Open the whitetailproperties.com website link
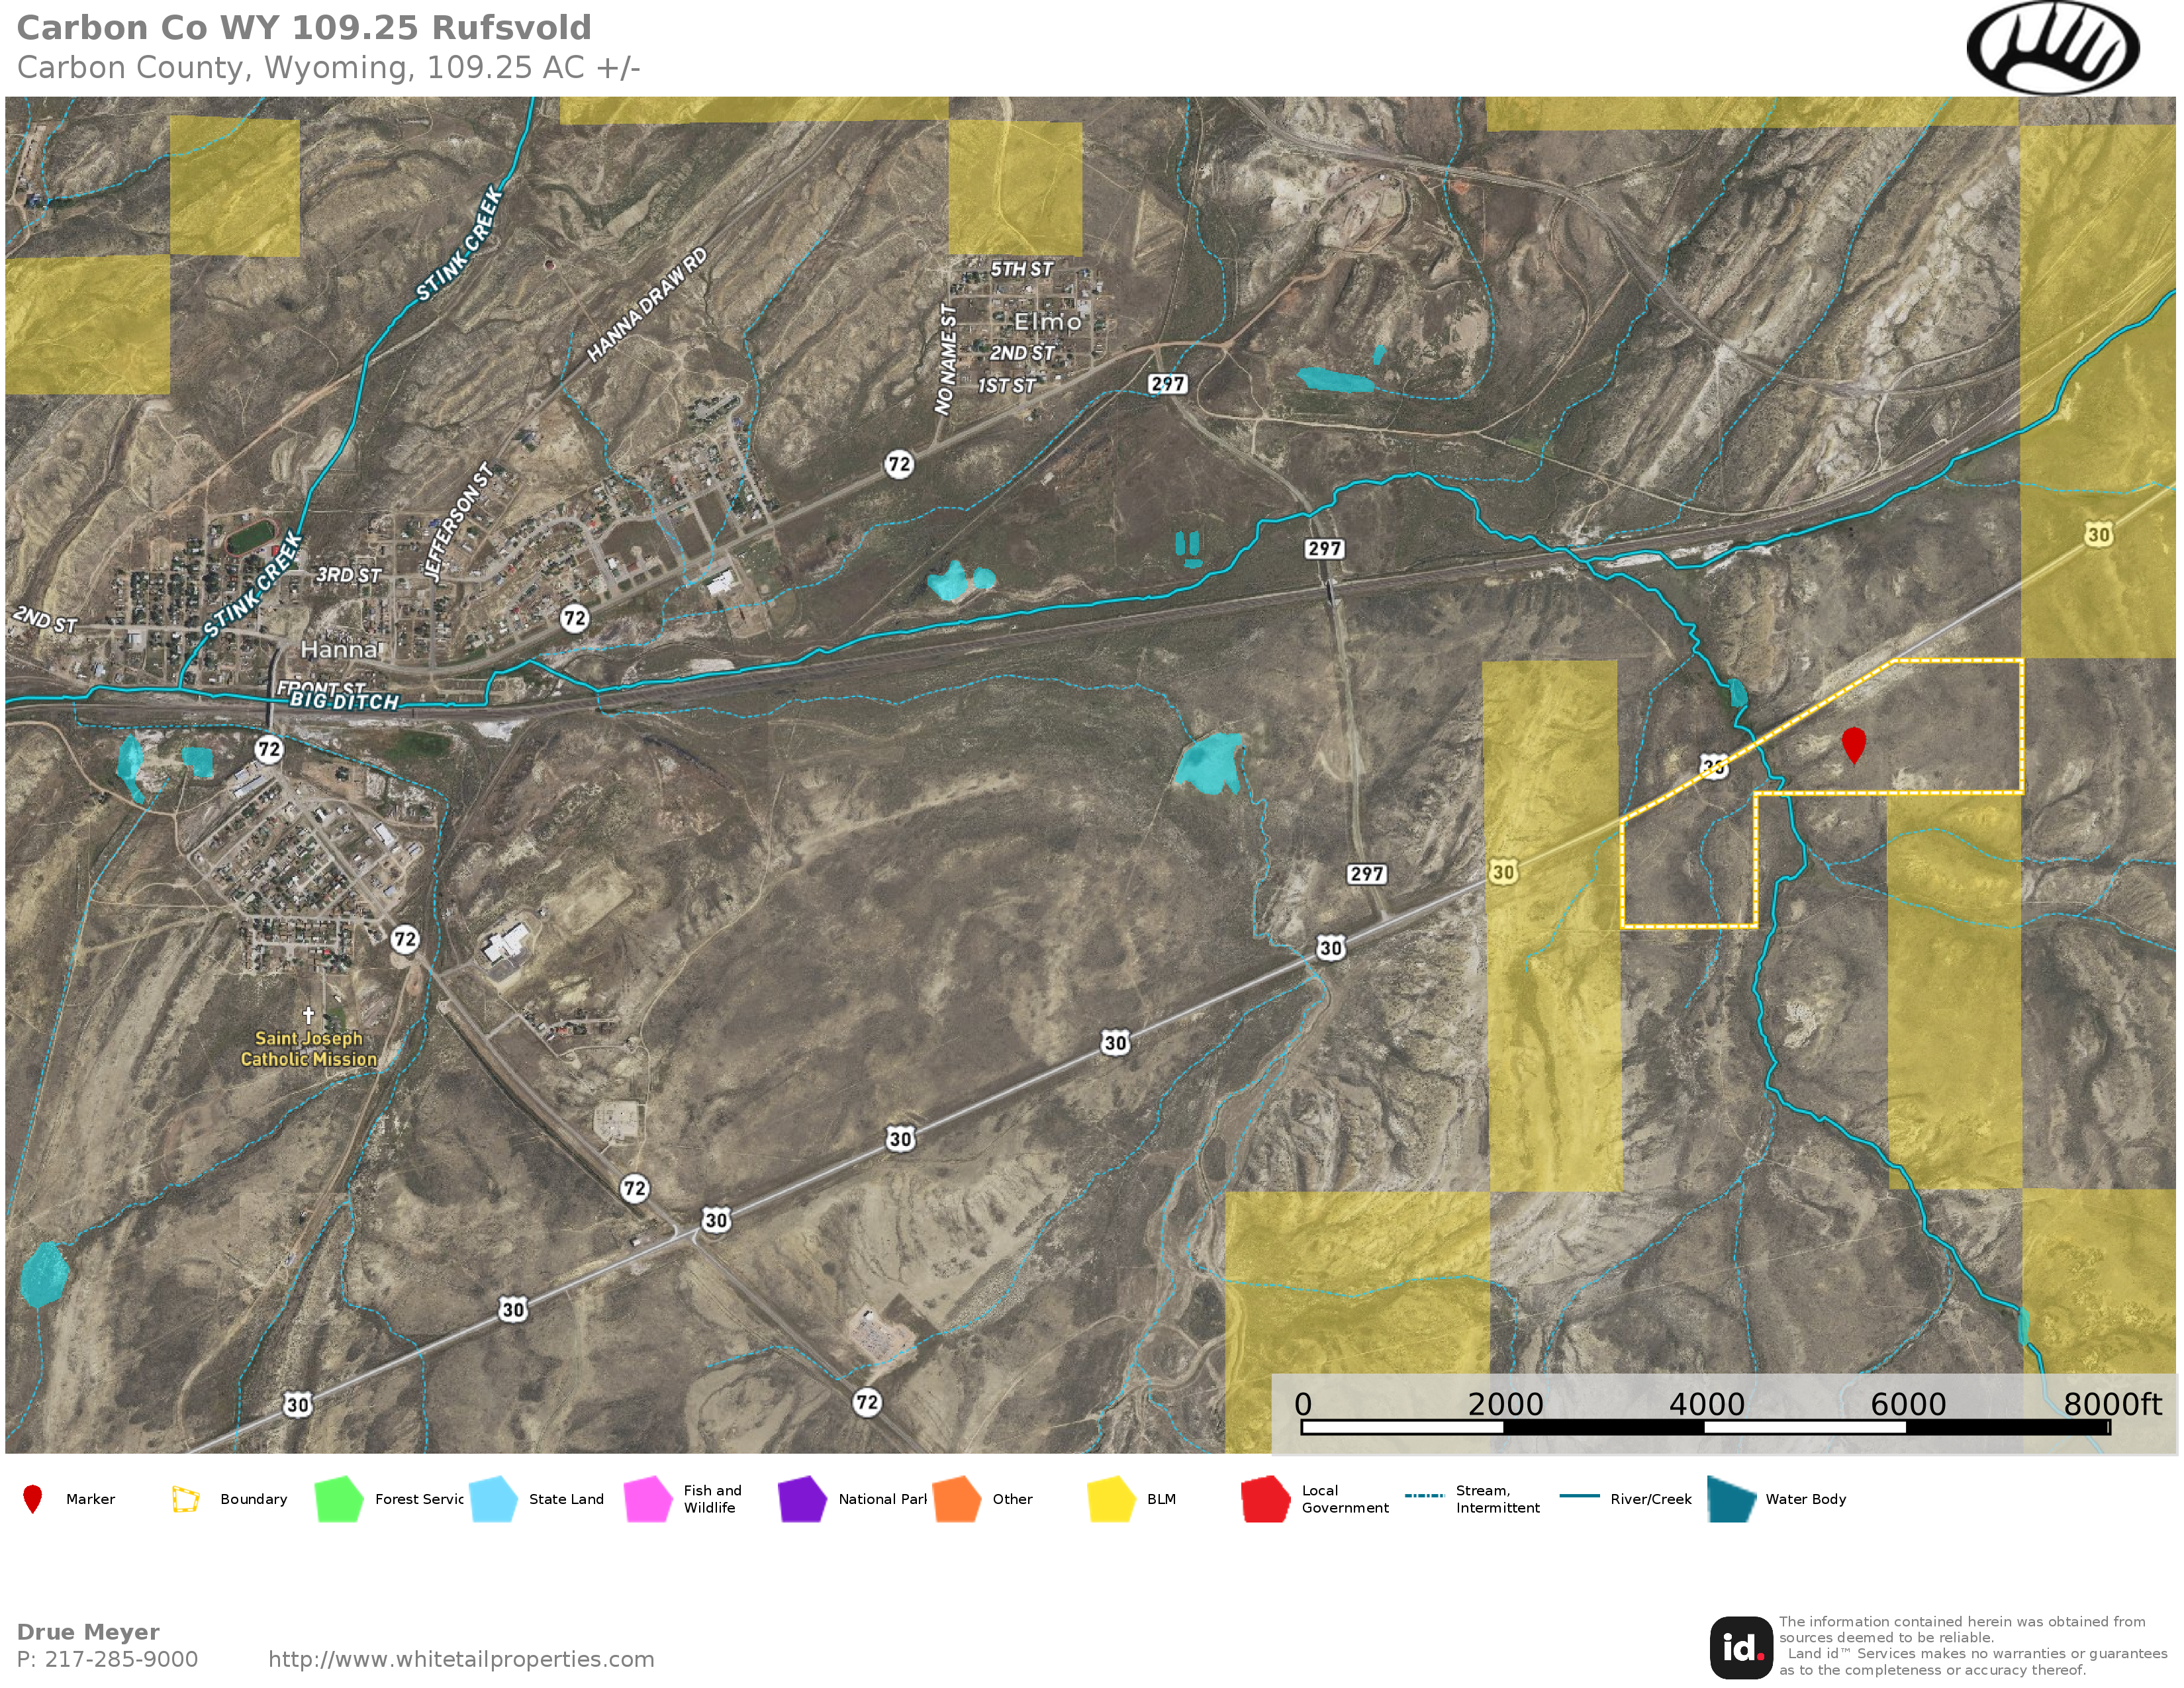2184x1688 pixels. 461,1659
